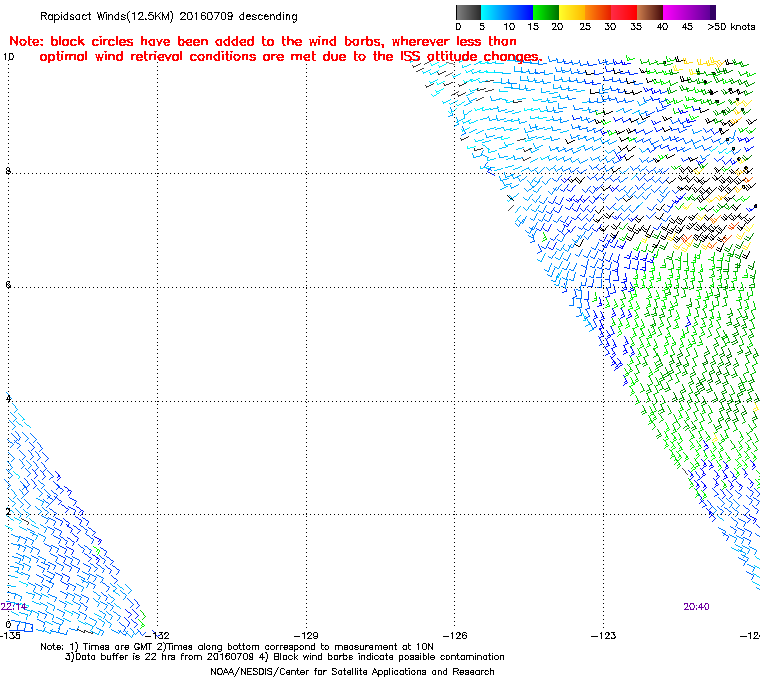
Task: Click the '>50 knots' legend label
Action: coord(731,27)
